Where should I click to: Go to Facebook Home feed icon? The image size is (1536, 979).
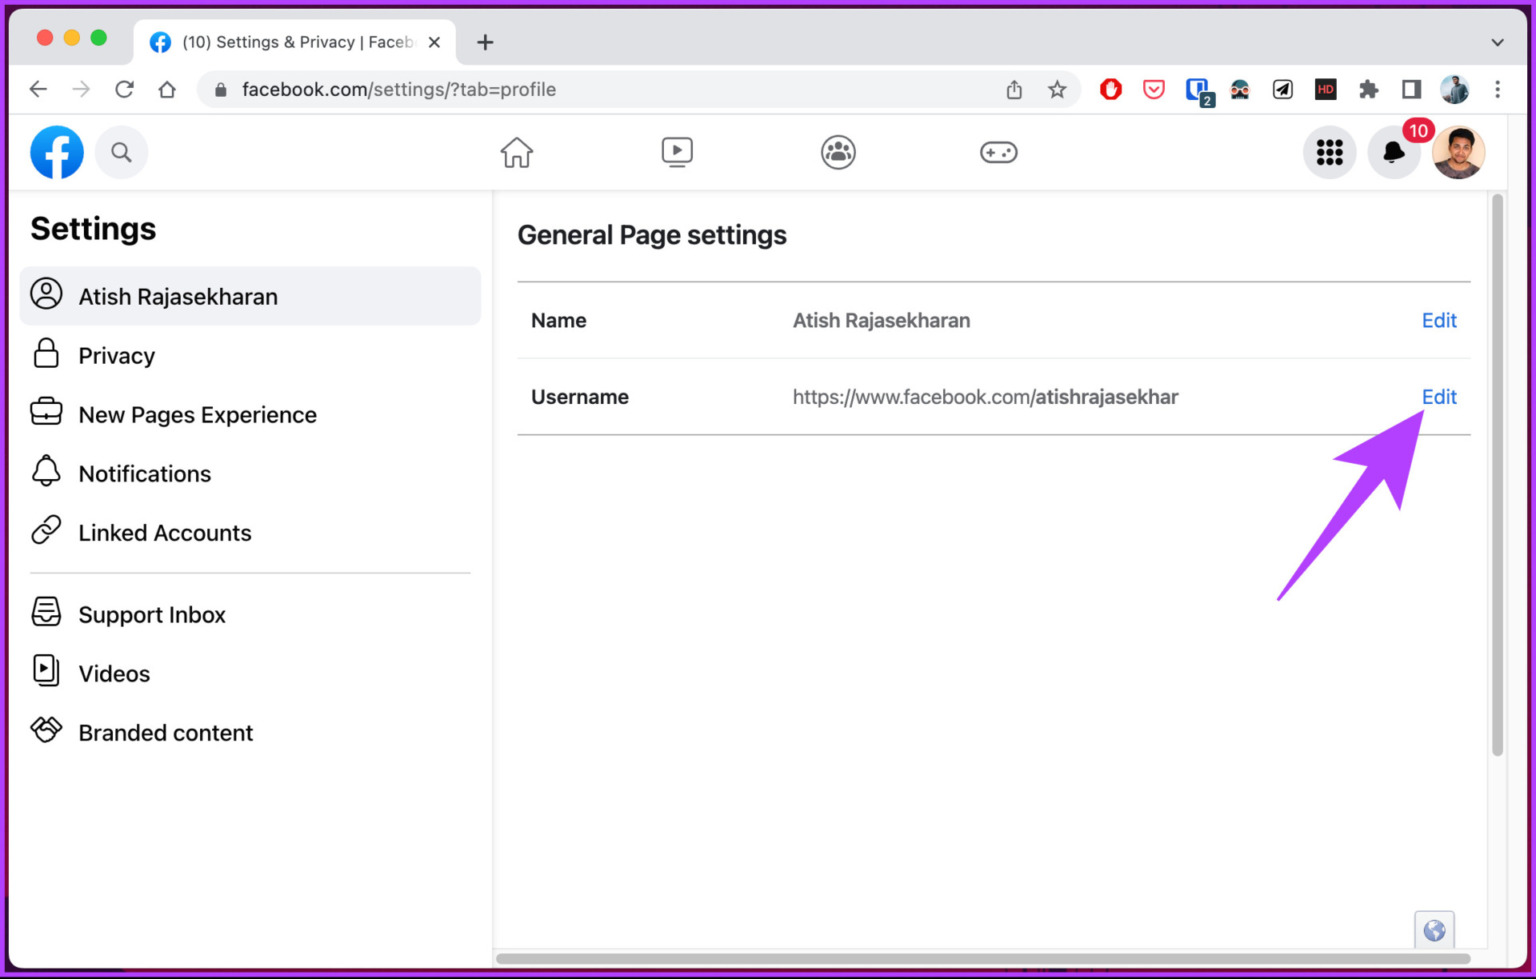pyautogui.click(x=517, y=153)
